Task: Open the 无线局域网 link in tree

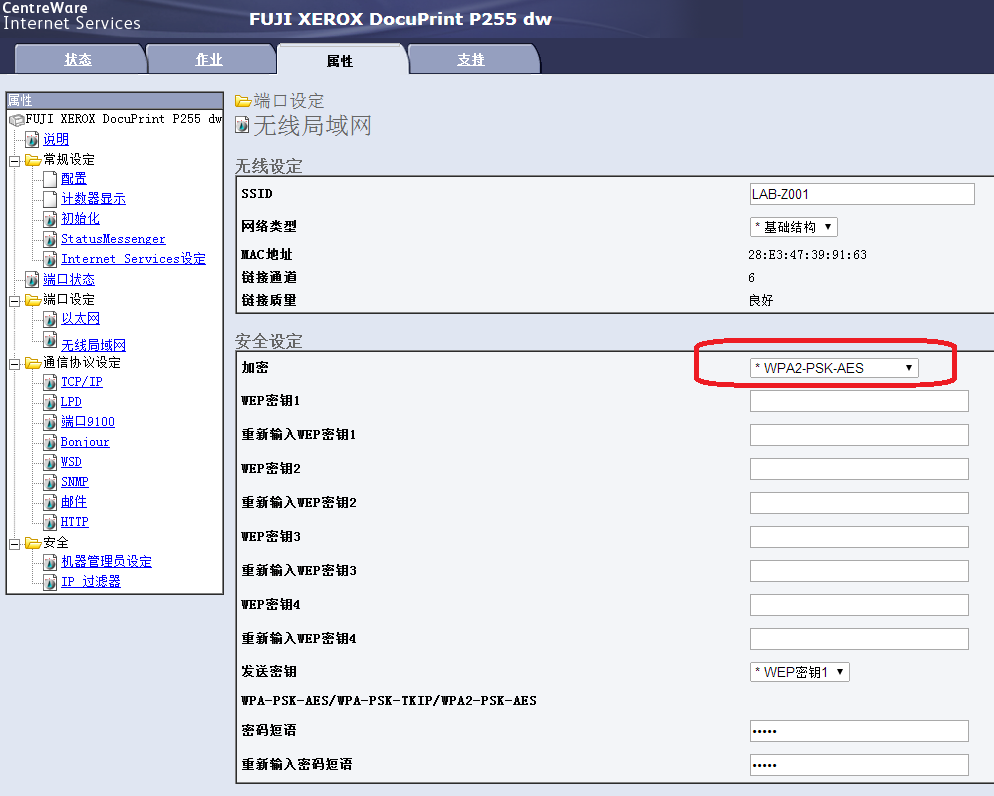Action: click(93, 345)
